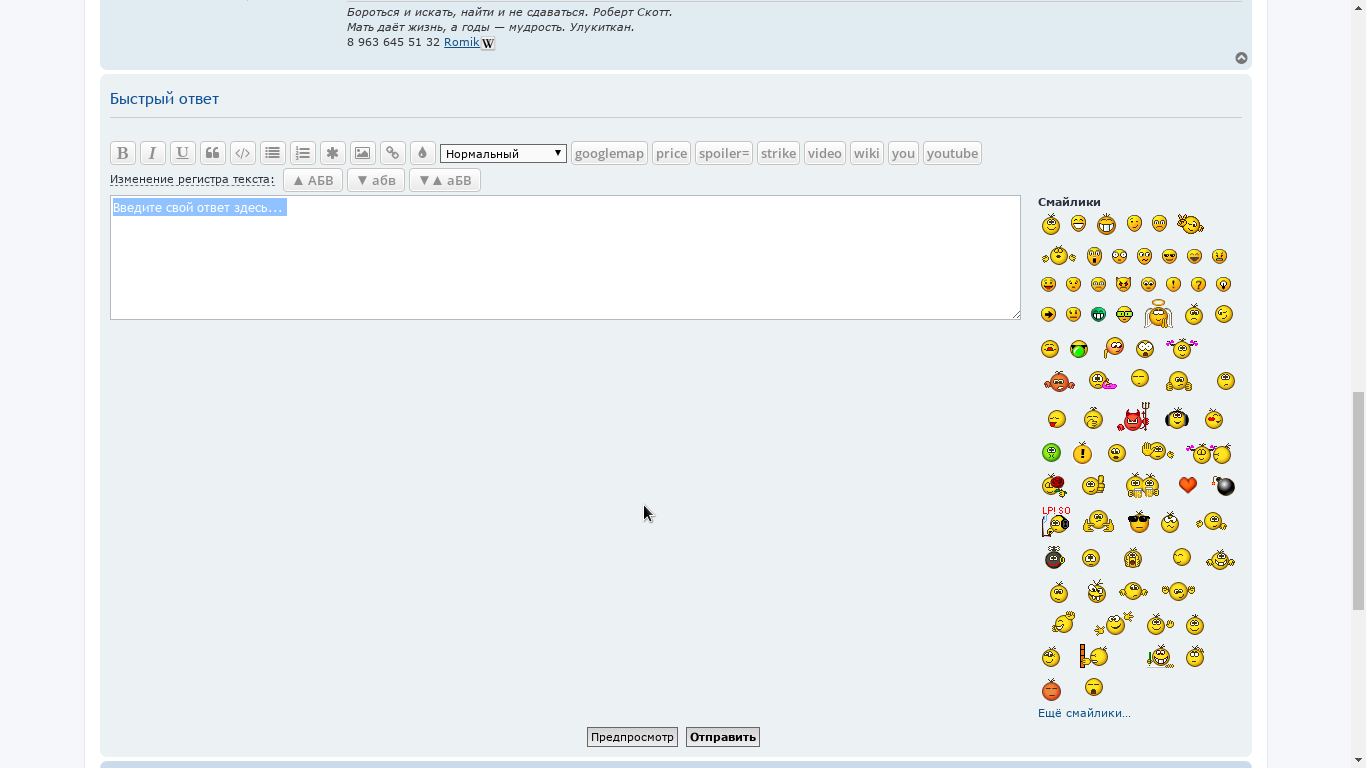
Task: Apply the strike tag button
Action: pos(778,153)
